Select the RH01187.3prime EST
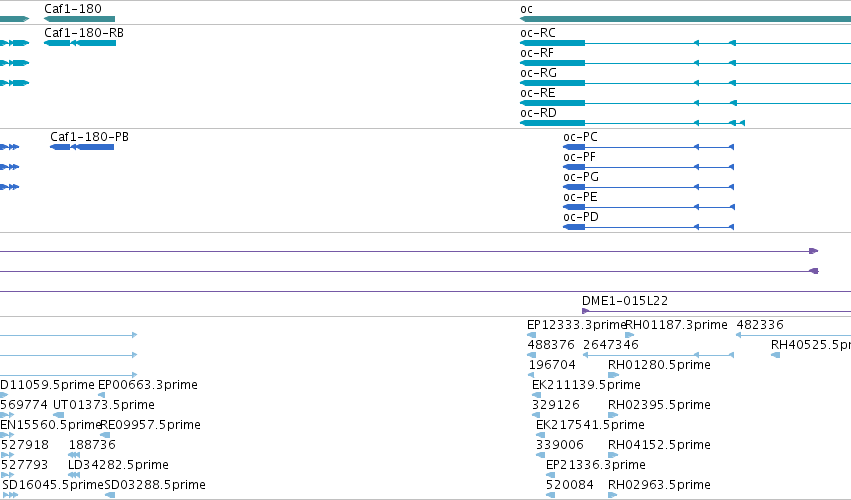Viewport: 851px width, 500px height. click(676, 325)
